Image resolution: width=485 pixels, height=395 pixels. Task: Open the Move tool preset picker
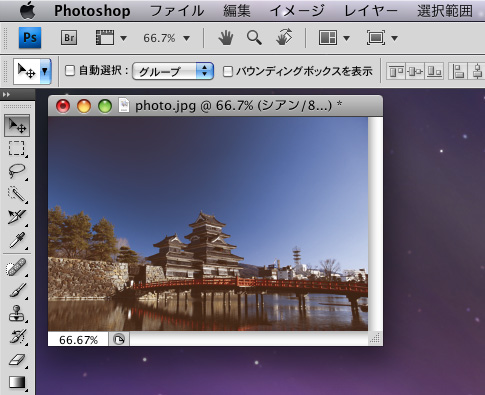[x=45, y=71]
